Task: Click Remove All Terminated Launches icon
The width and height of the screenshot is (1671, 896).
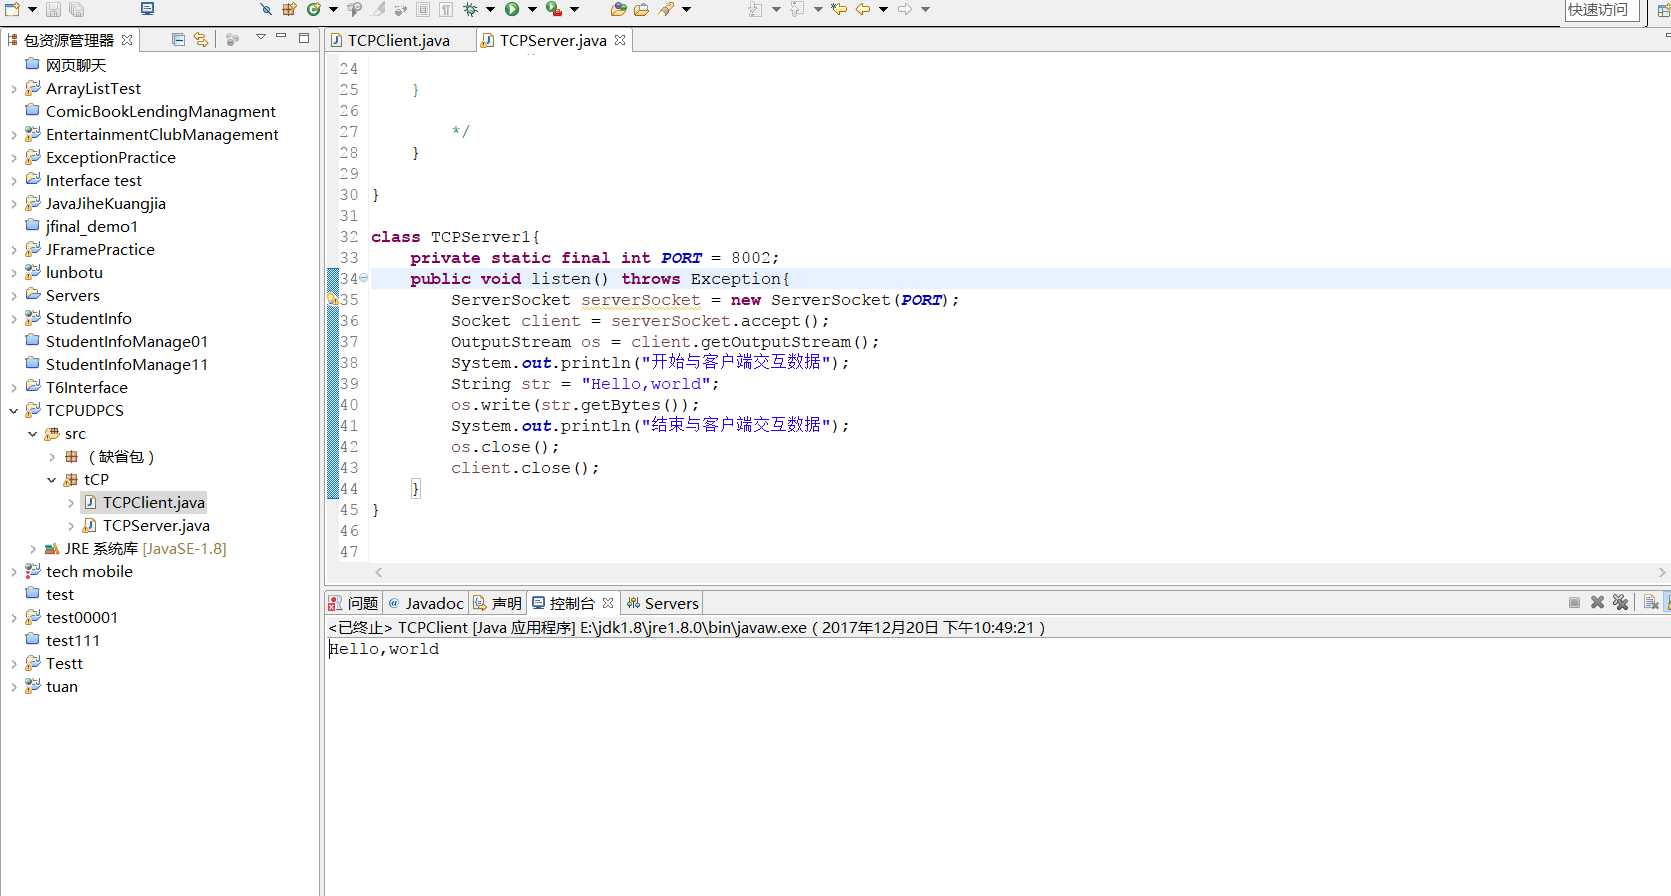Action: 1620,602
